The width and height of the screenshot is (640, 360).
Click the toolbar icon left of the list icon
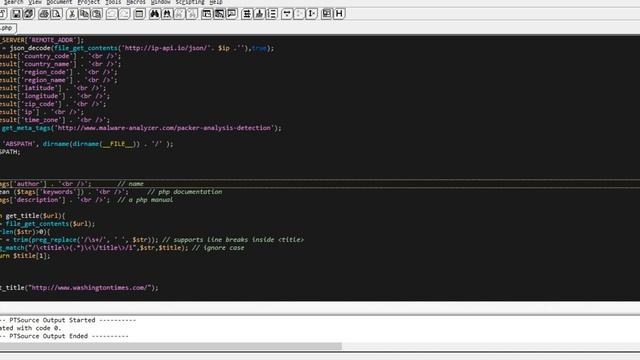coord(259,14)
